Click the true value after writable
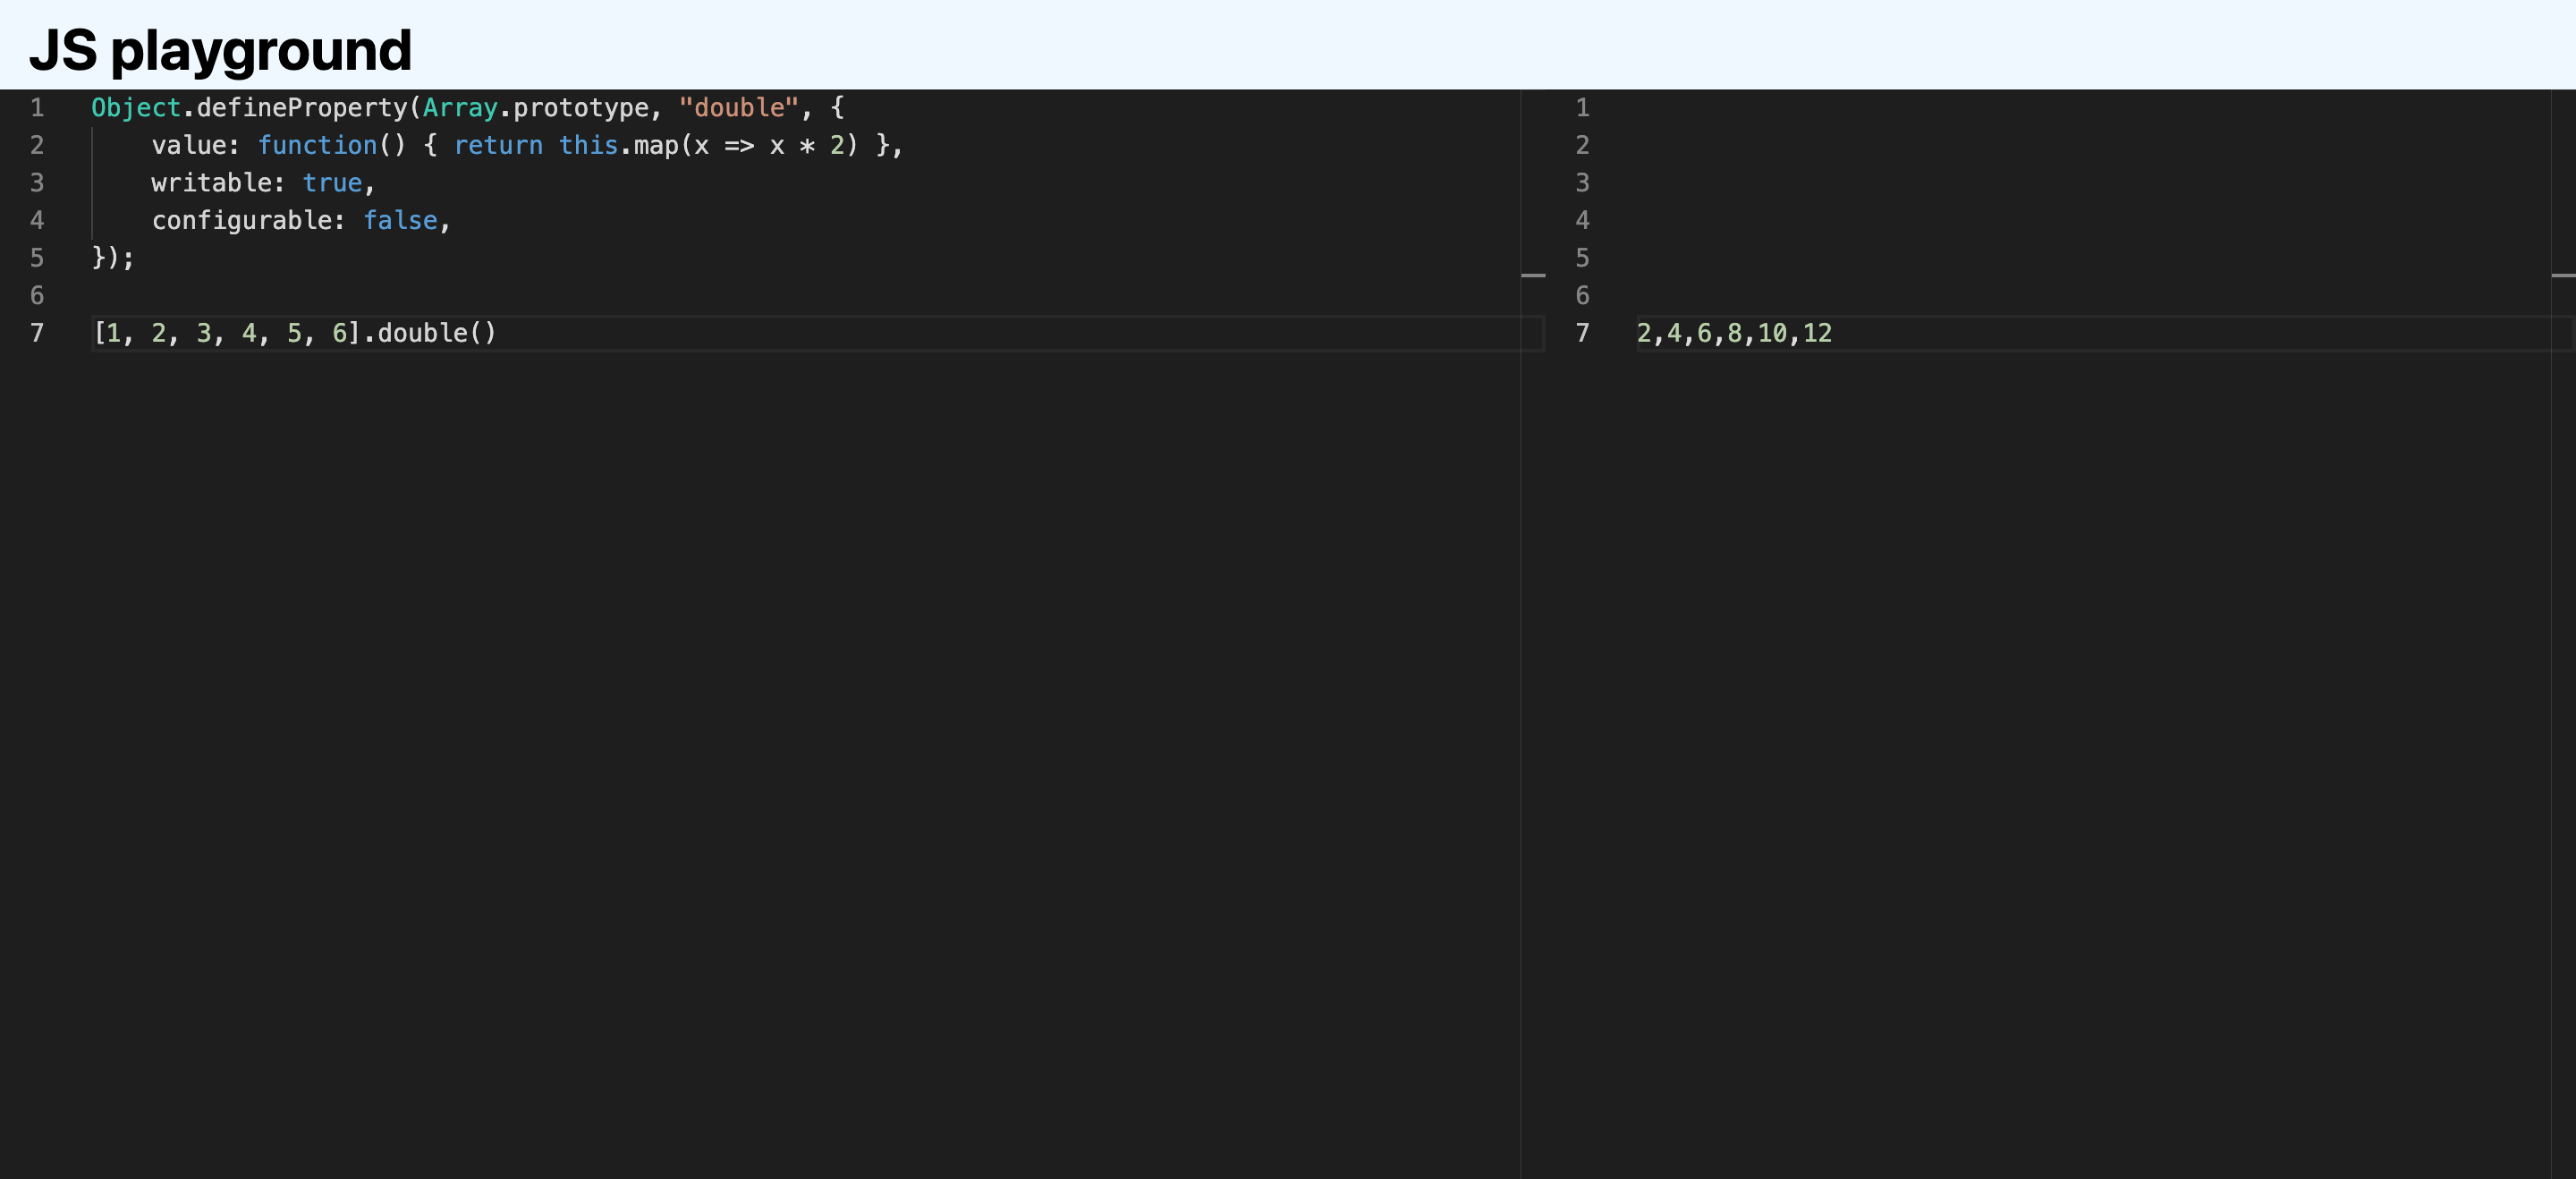 332,183
